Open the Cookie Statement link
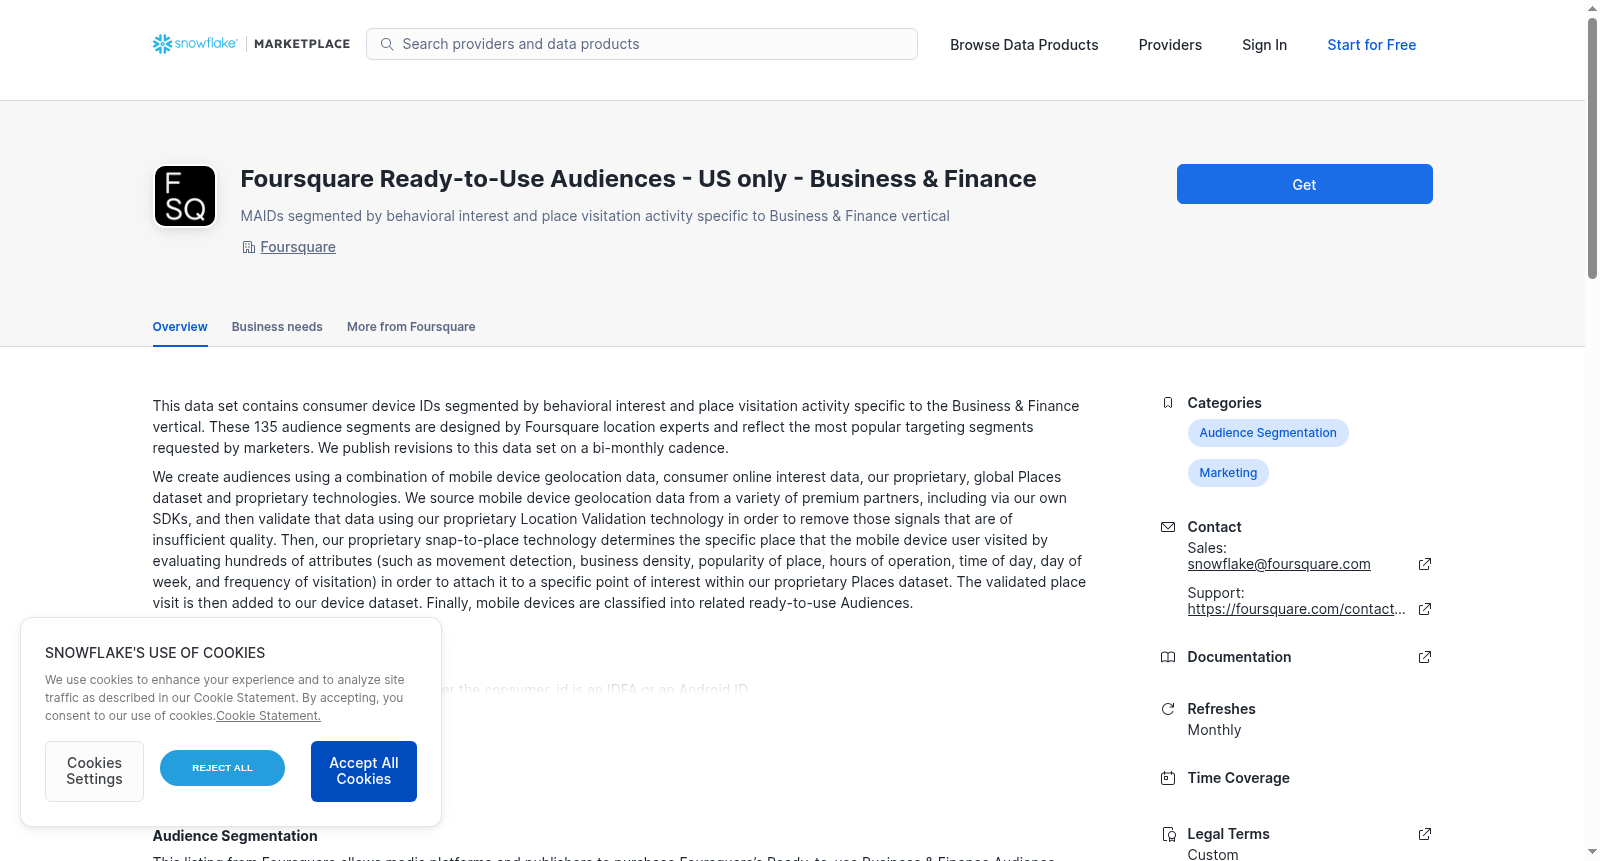This screenshot has height=861, width=1600. pos(269,716)
